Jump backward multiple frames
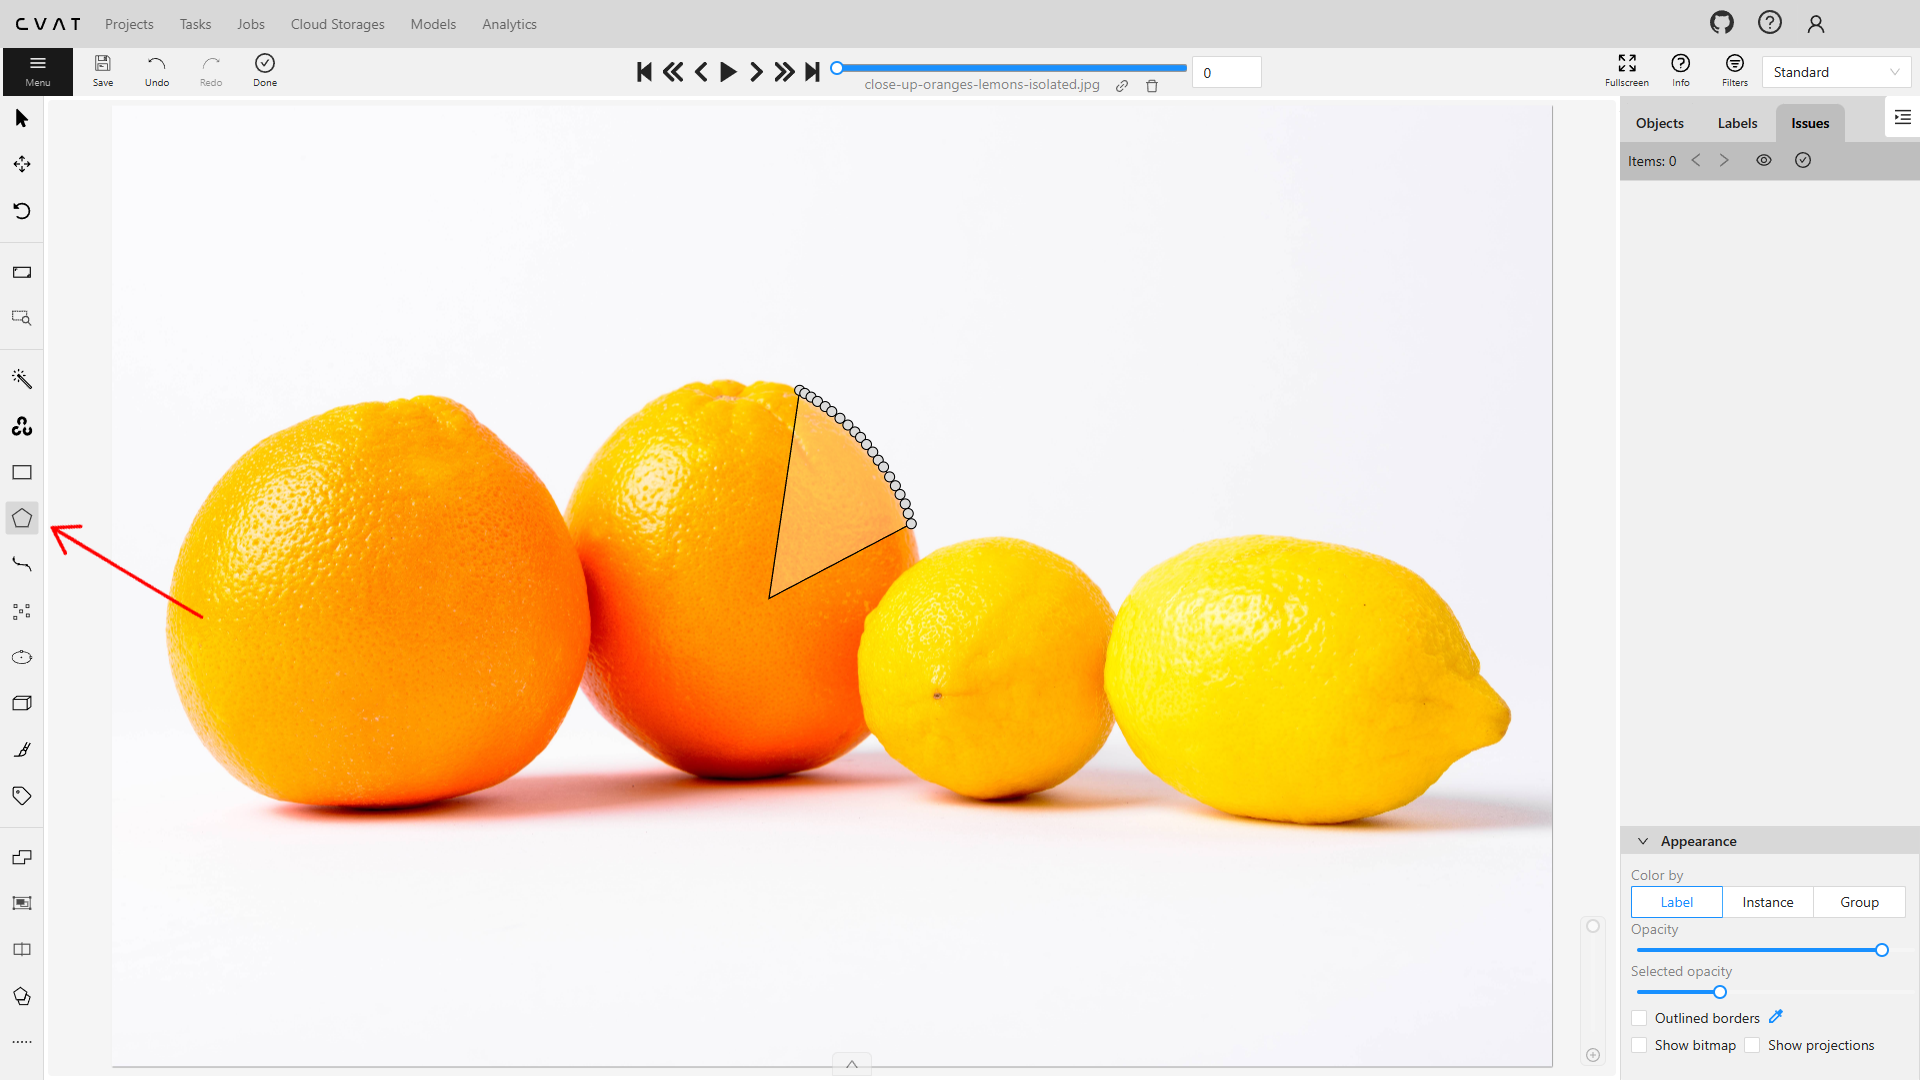 pyautogui.click(x=673, y=72)
